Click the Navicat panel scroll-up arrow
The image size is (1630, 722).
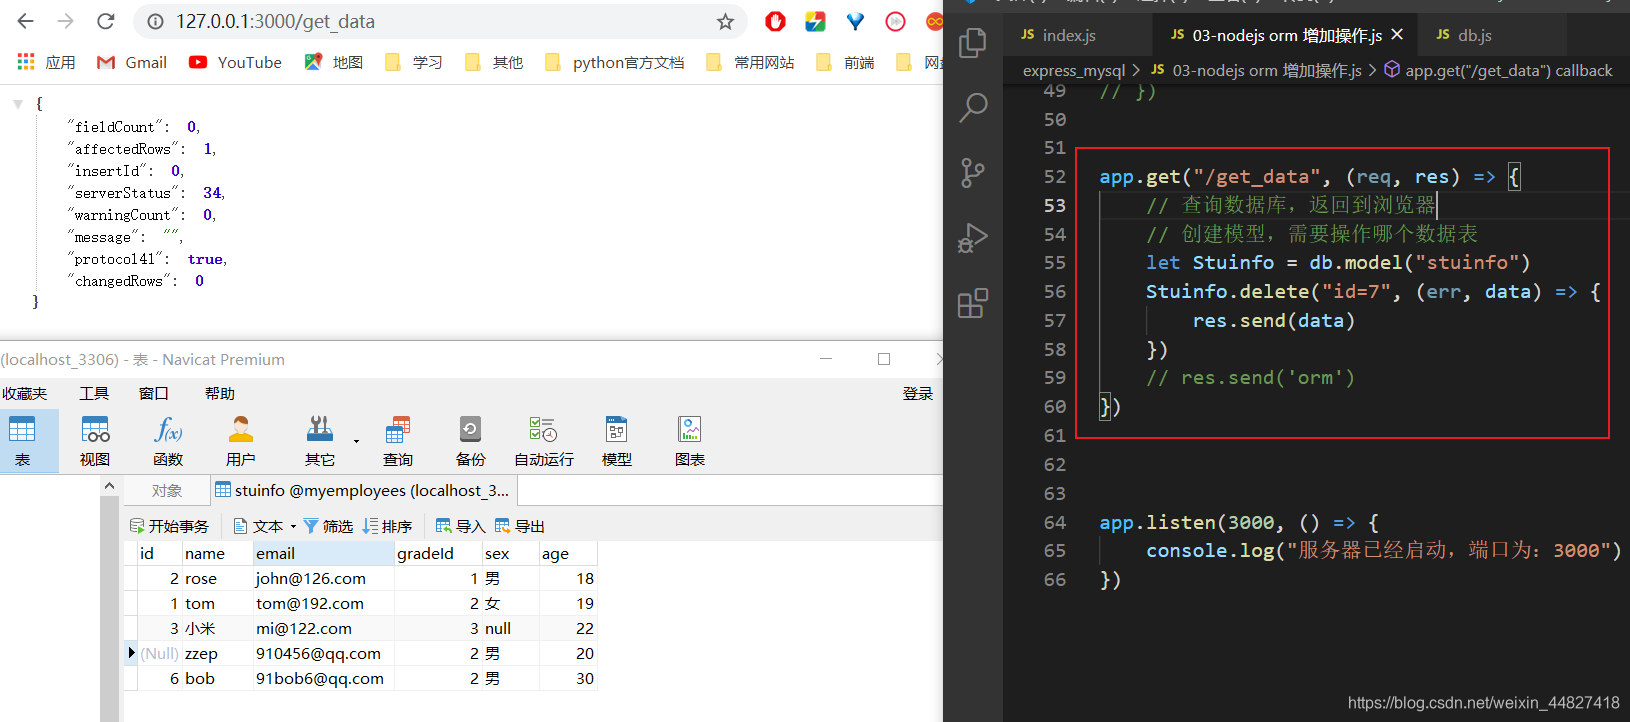(109, 486)
